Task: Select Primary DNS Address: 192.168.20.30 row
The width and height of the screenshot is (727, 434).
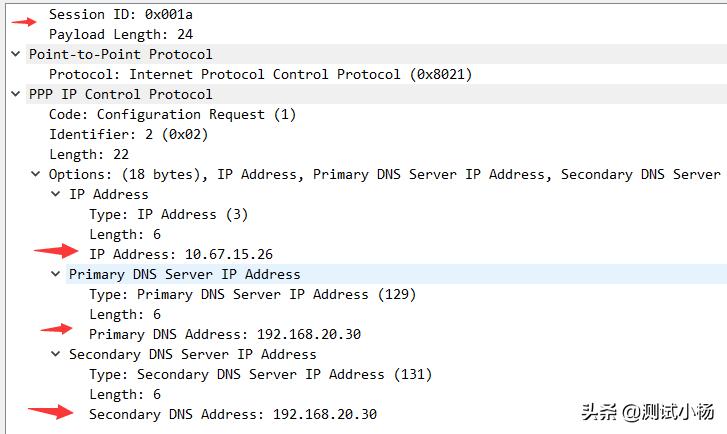Action: [x=225, y=334]
